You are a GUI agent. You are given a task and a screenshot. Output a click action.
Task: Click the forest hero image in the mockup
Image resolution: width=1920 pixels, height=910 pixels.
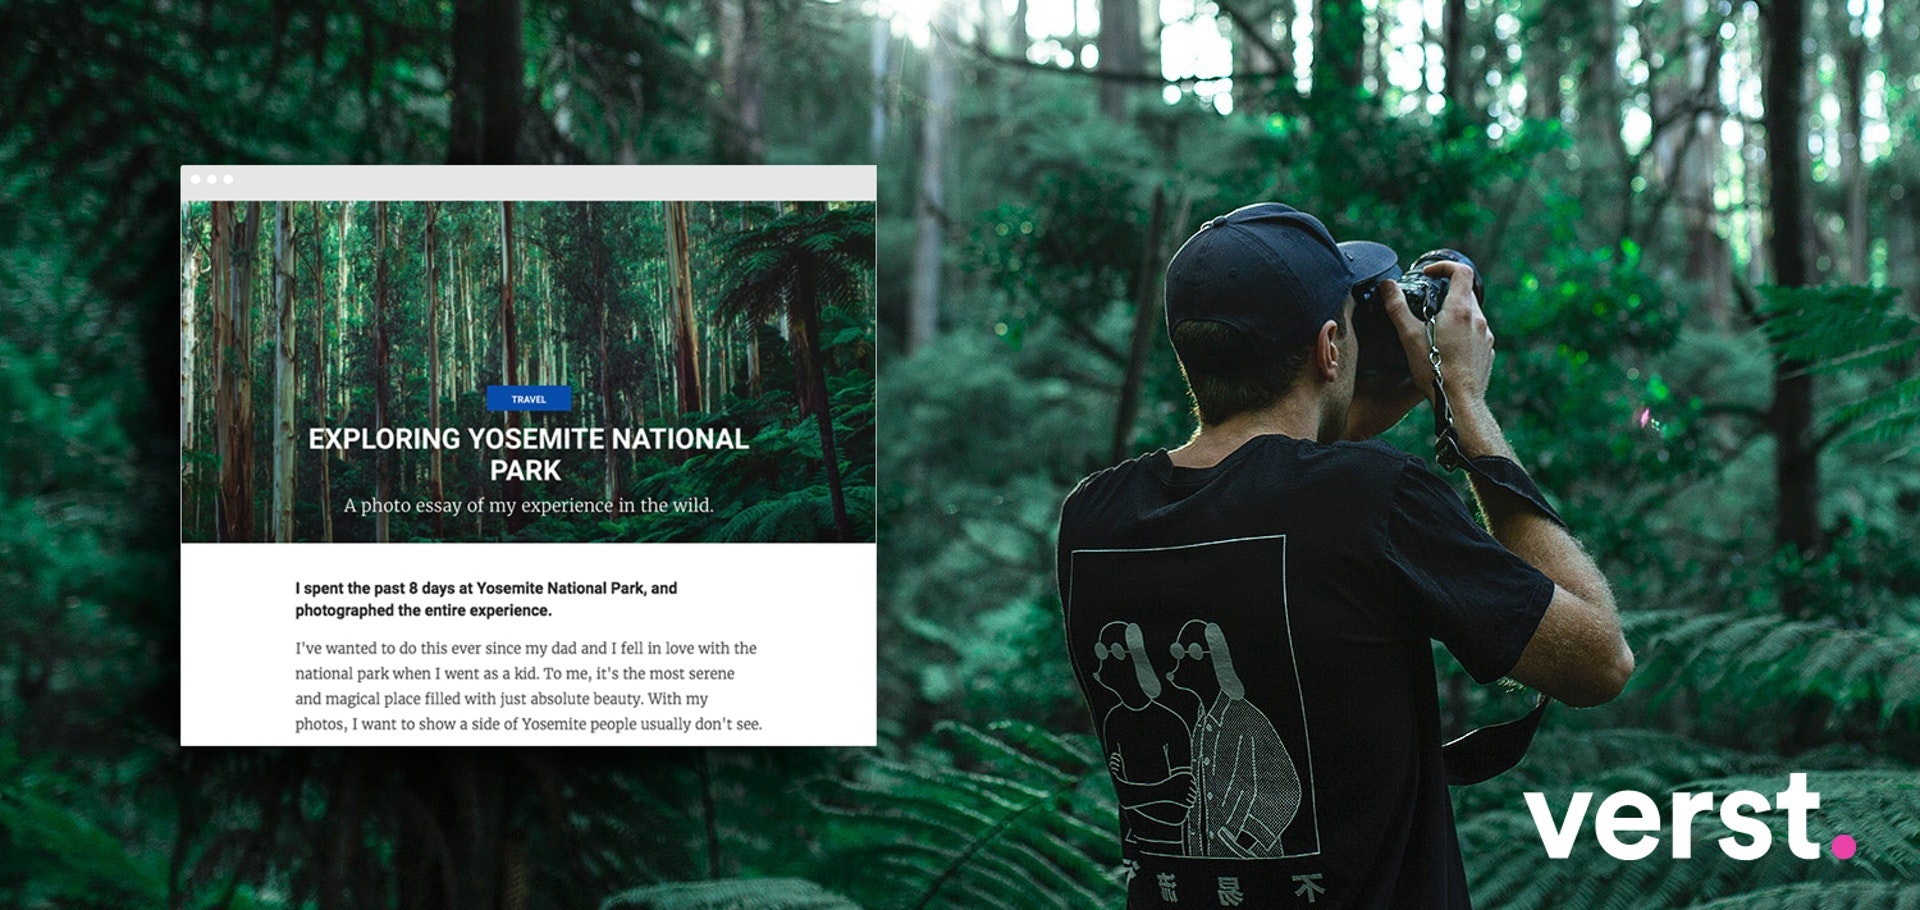tap(528, 300)
